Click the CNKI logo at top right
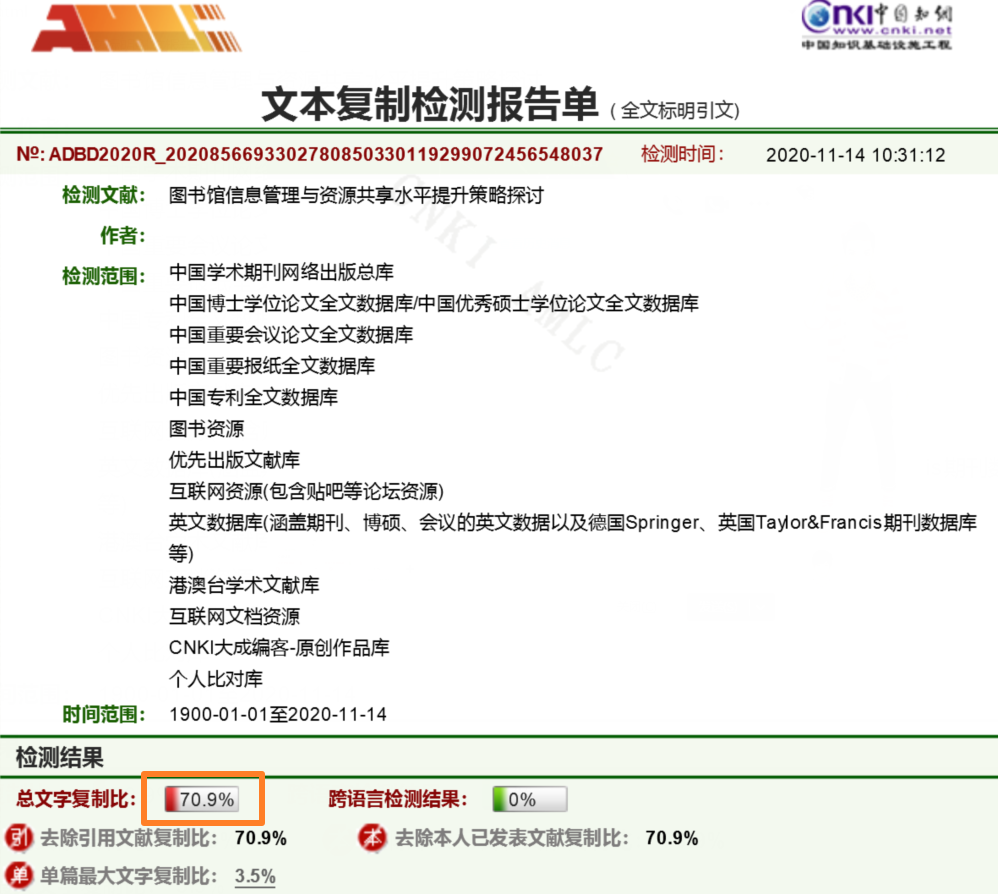The height and width of the screenshot is (894, 998). pos(876,25)
